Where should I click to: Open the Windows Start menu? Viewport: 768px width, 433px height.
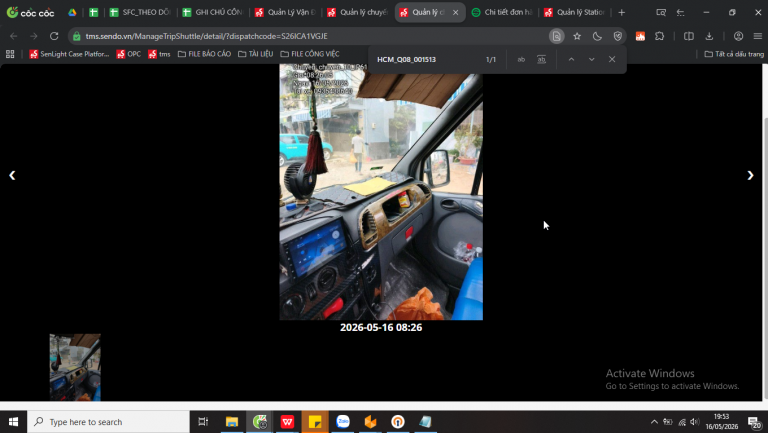[x=13, y=422]
